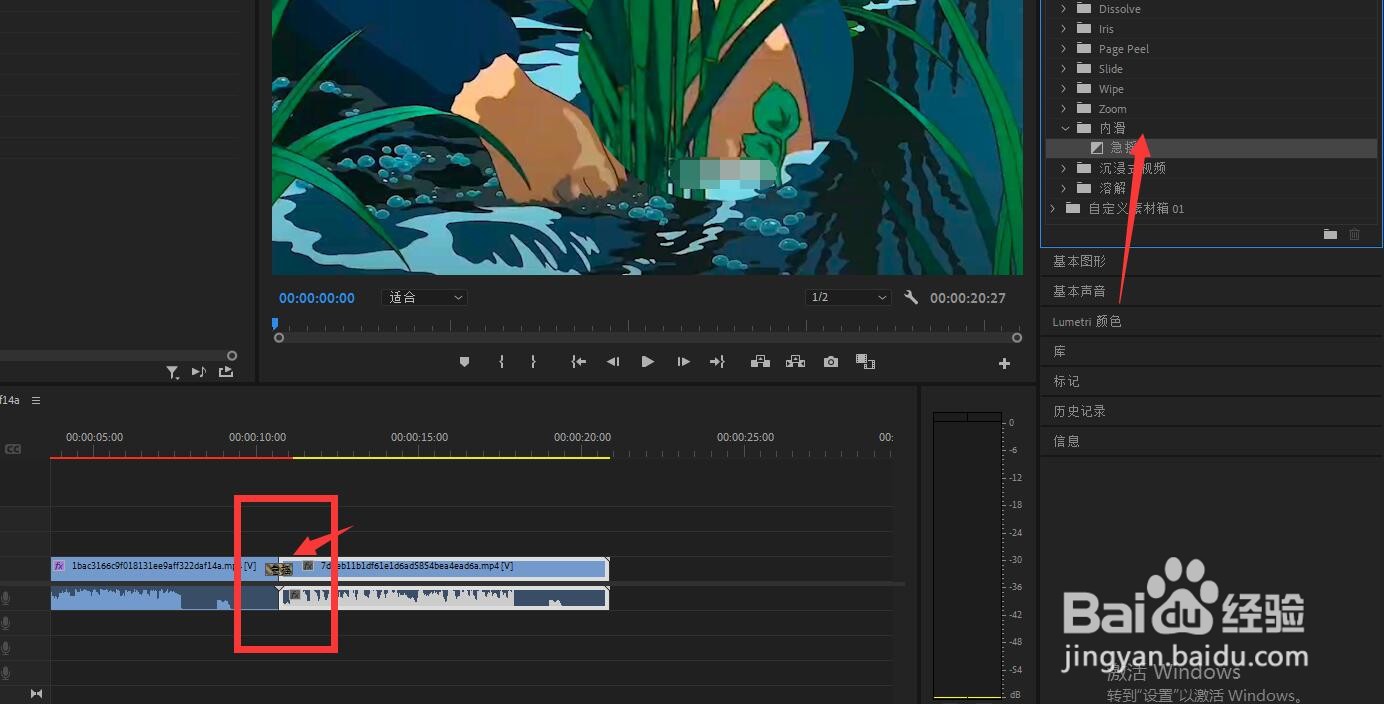Expand the Slide folder
The height and width of the screenshot is (704, 1384).
tap(1063, 69)
